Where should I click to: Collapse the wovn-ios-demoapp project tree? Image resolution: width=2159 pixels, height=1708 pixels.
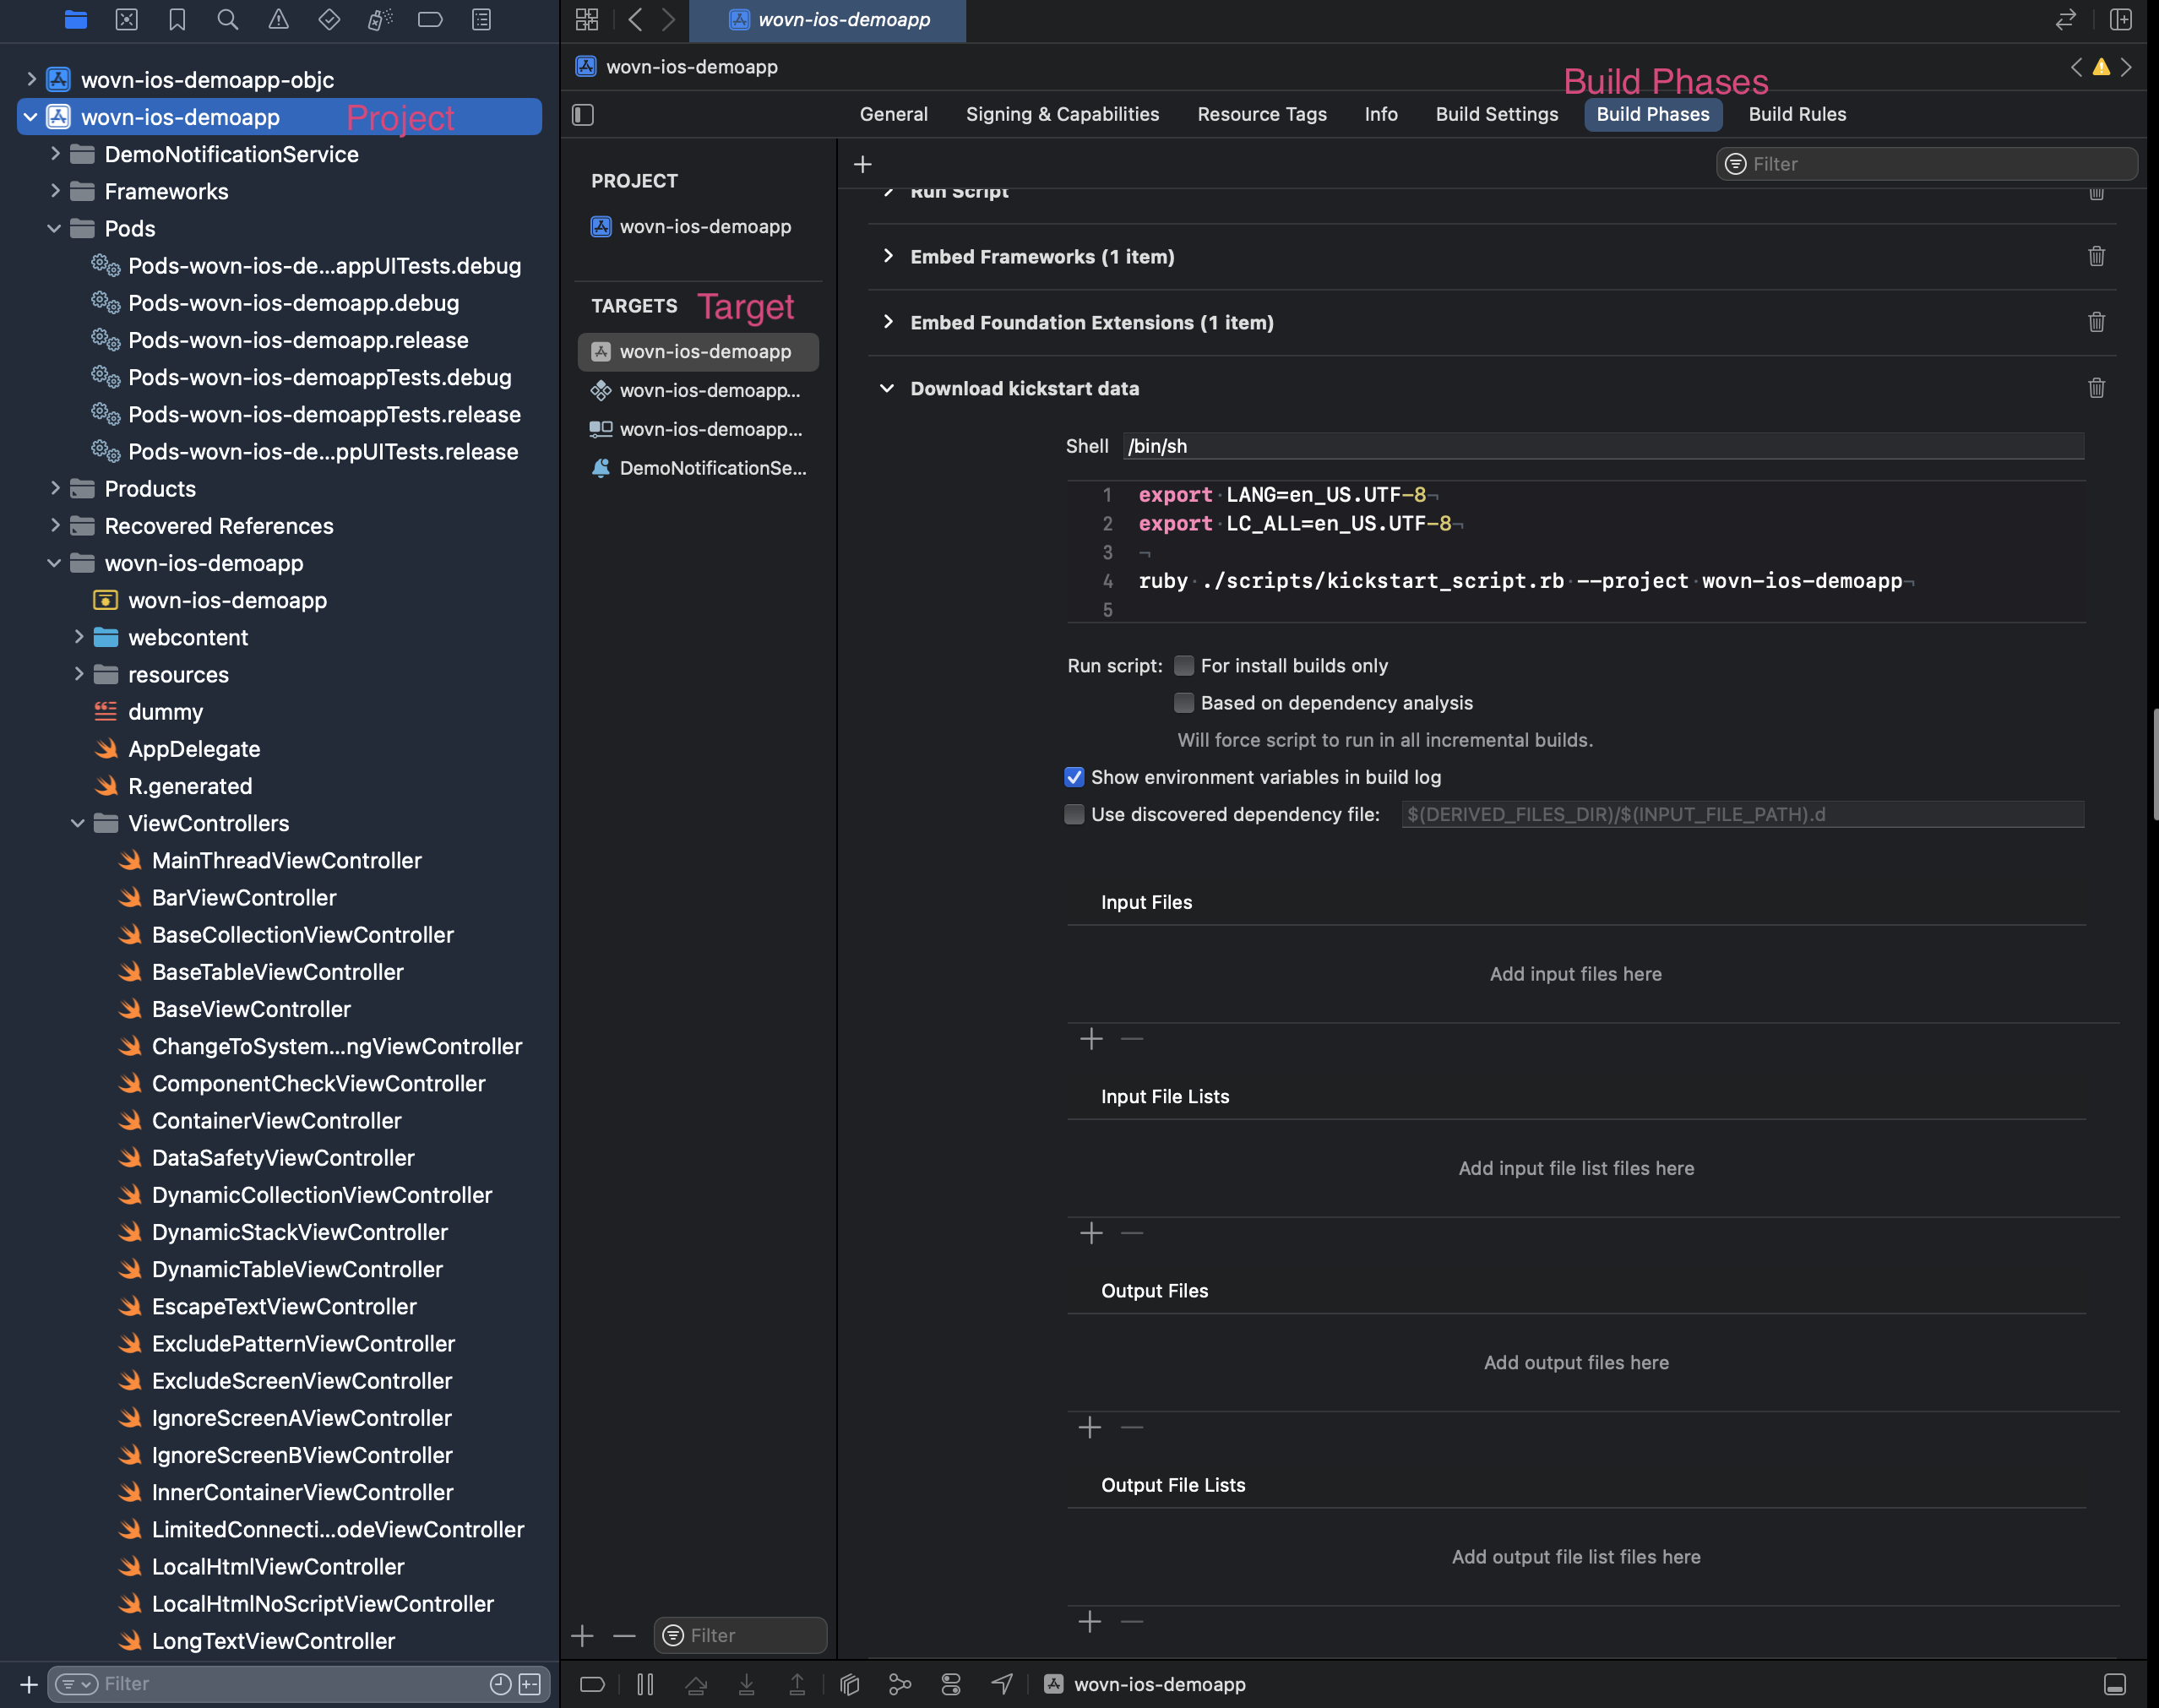(x=31, y=117)
